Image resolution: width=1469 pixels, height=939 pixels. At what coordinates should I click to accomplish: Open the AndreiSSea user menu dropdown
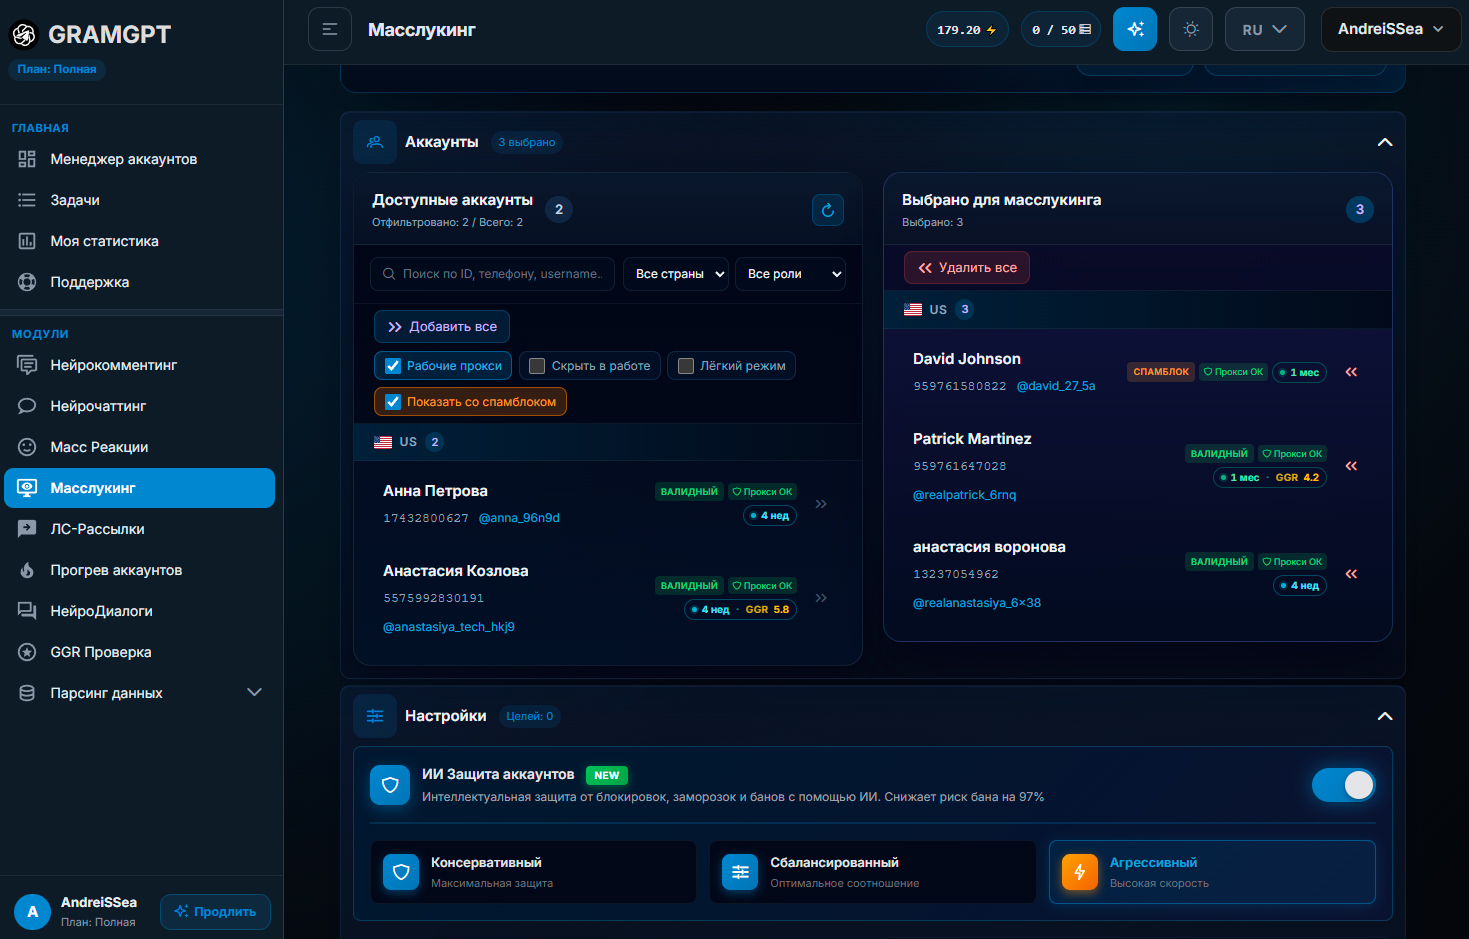[1391, 30]
